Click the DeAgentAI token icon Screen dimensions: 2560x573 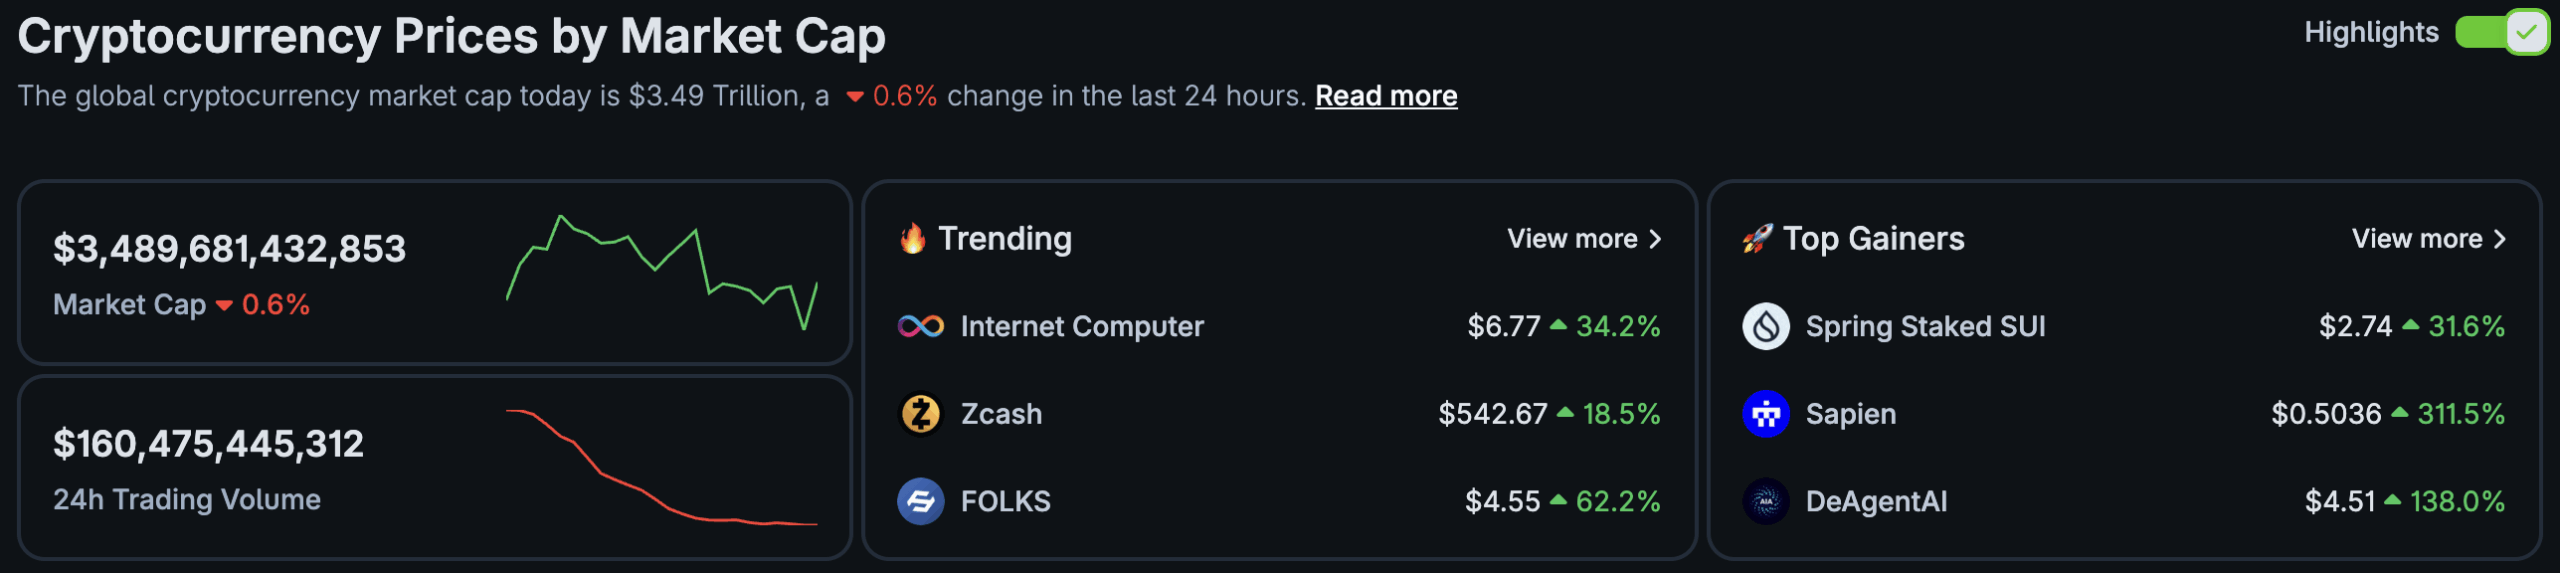tap(1766, 501)
